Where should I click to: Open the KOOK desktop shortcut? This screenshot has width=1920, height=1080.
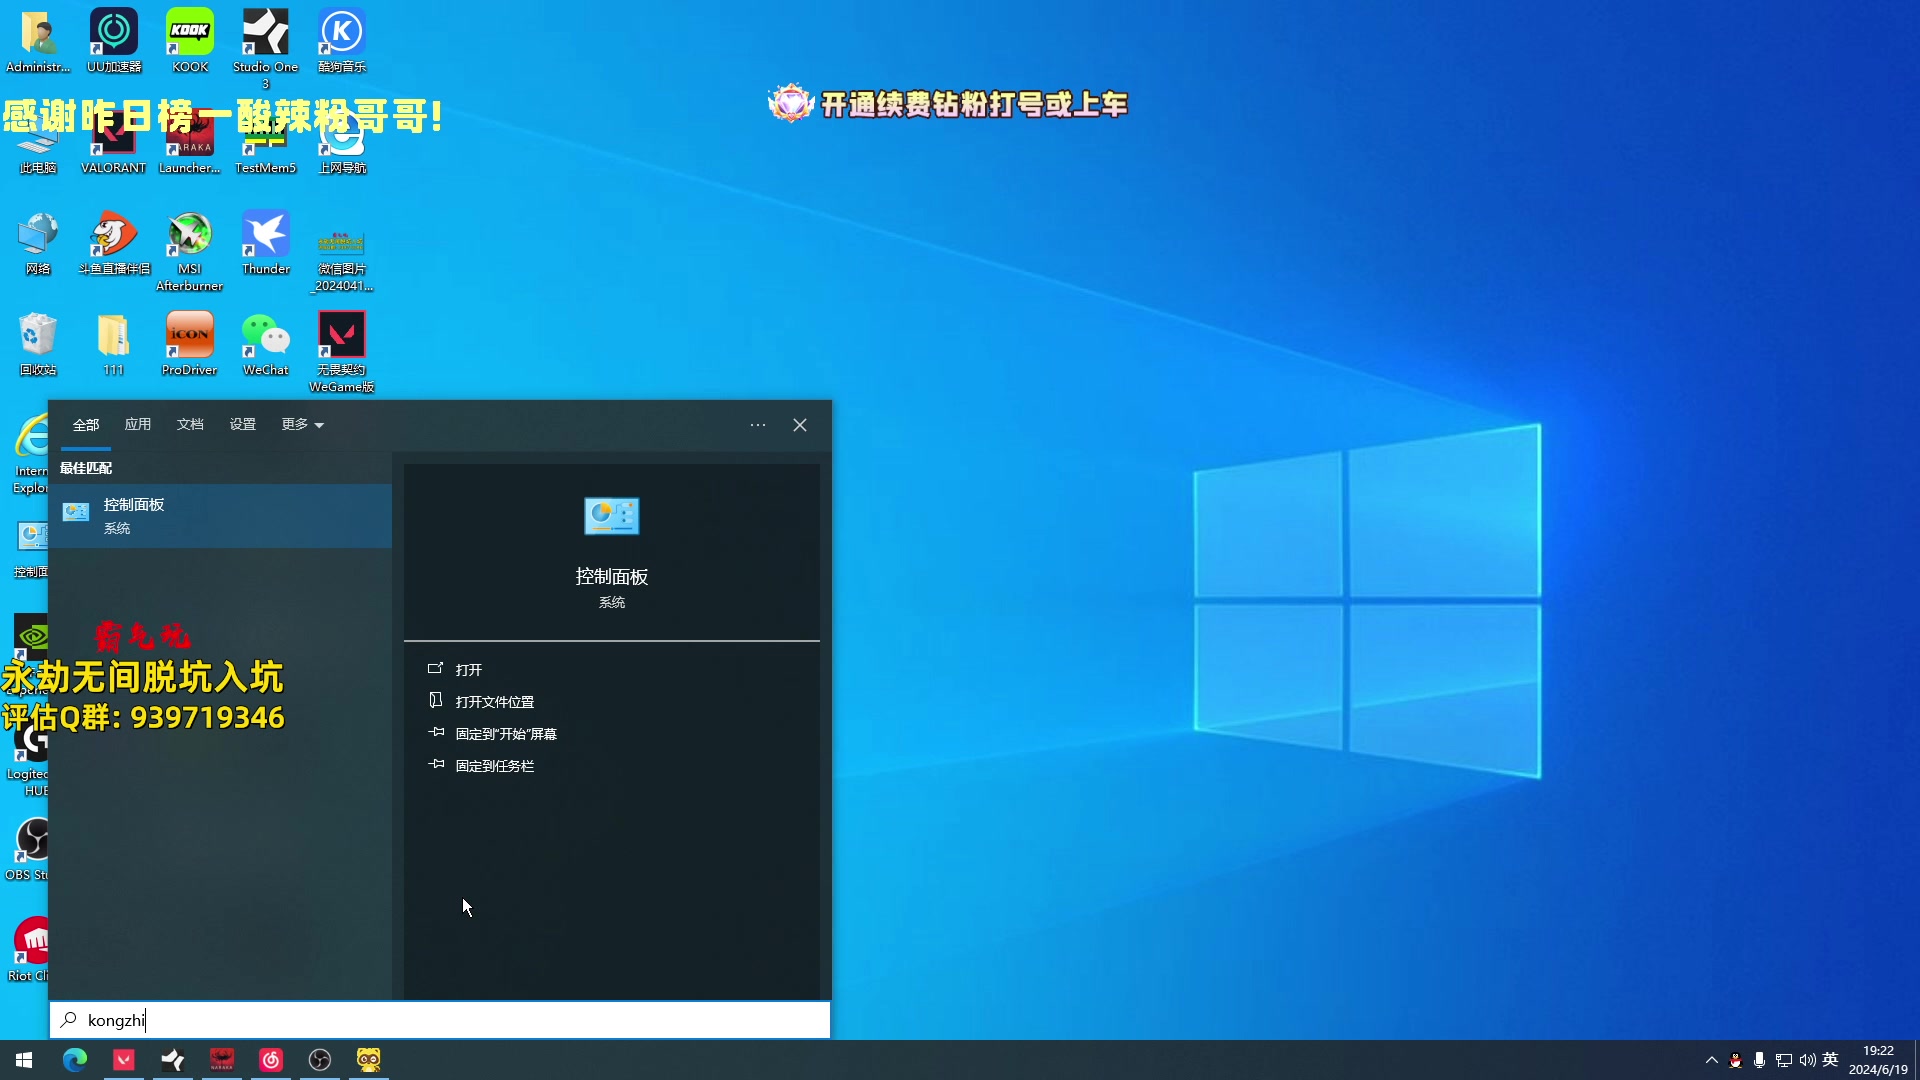(190, 40)
